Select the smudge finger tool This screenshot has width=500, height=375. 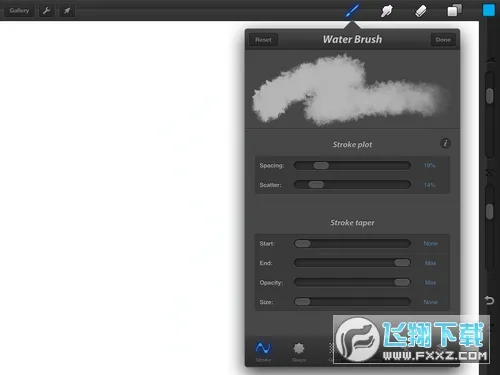(x=386, y=11)
